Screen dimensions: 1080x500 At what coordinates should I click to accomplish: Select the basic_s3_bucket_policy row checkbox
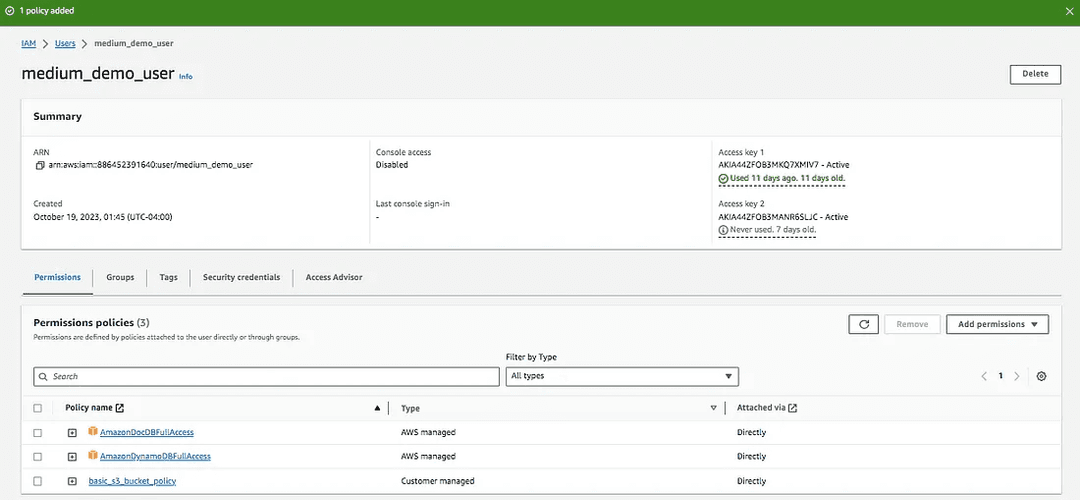point(38,481)
